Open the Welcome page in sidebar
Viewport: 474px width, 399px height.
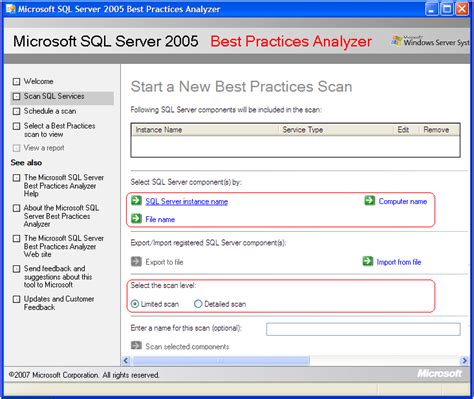(38, 81)
